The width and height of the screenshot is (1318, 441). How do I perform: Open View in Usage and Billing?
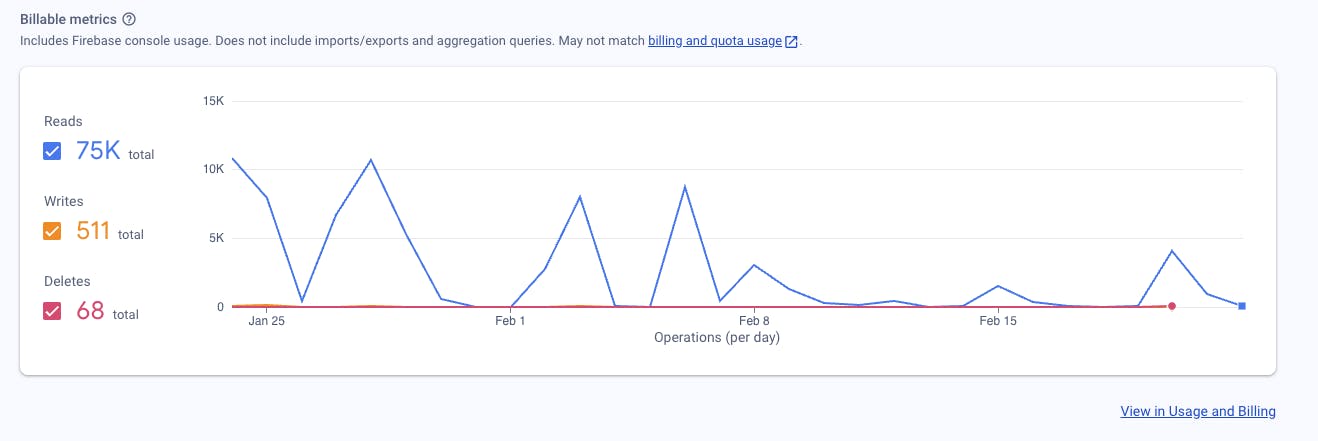pyautogui.click(x=1198, y=411)
